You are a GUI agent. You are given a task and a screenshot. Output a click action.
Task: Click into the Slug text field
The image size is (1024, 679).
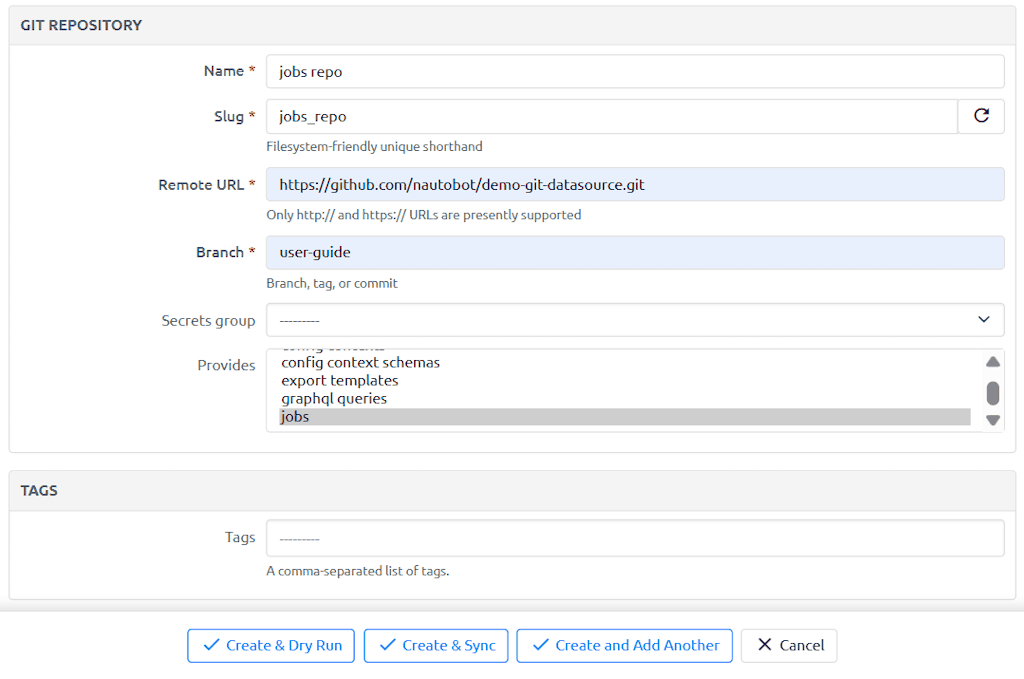tap(611, 117)
